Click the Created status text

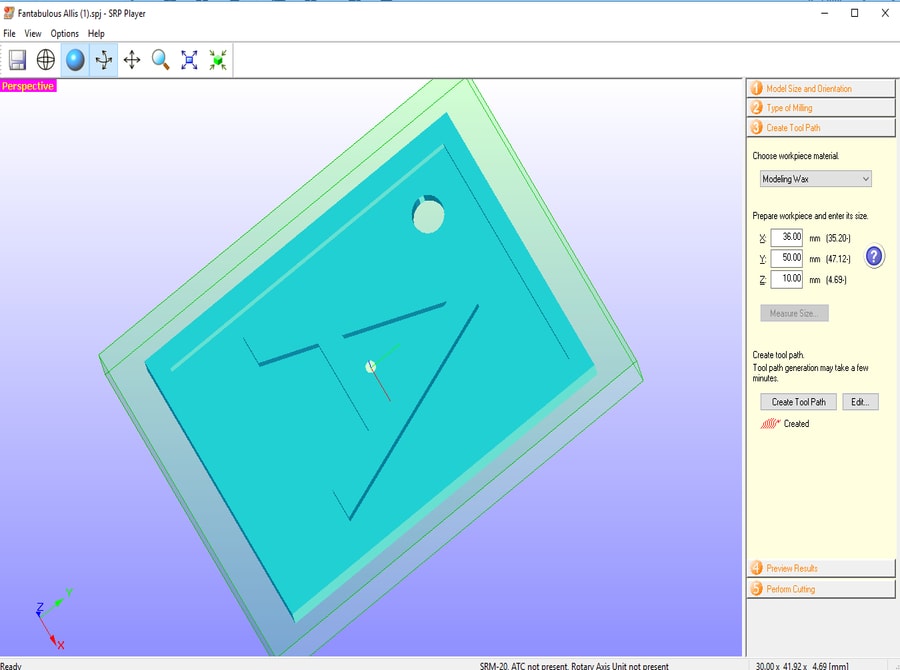pyautogui.click(x=797, y=424)
